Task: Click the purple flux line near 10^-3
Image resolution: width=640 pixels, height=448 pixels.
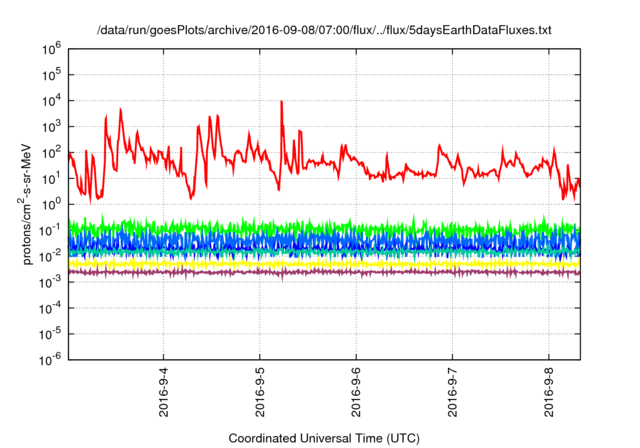Action: click(x=324, y=272)
